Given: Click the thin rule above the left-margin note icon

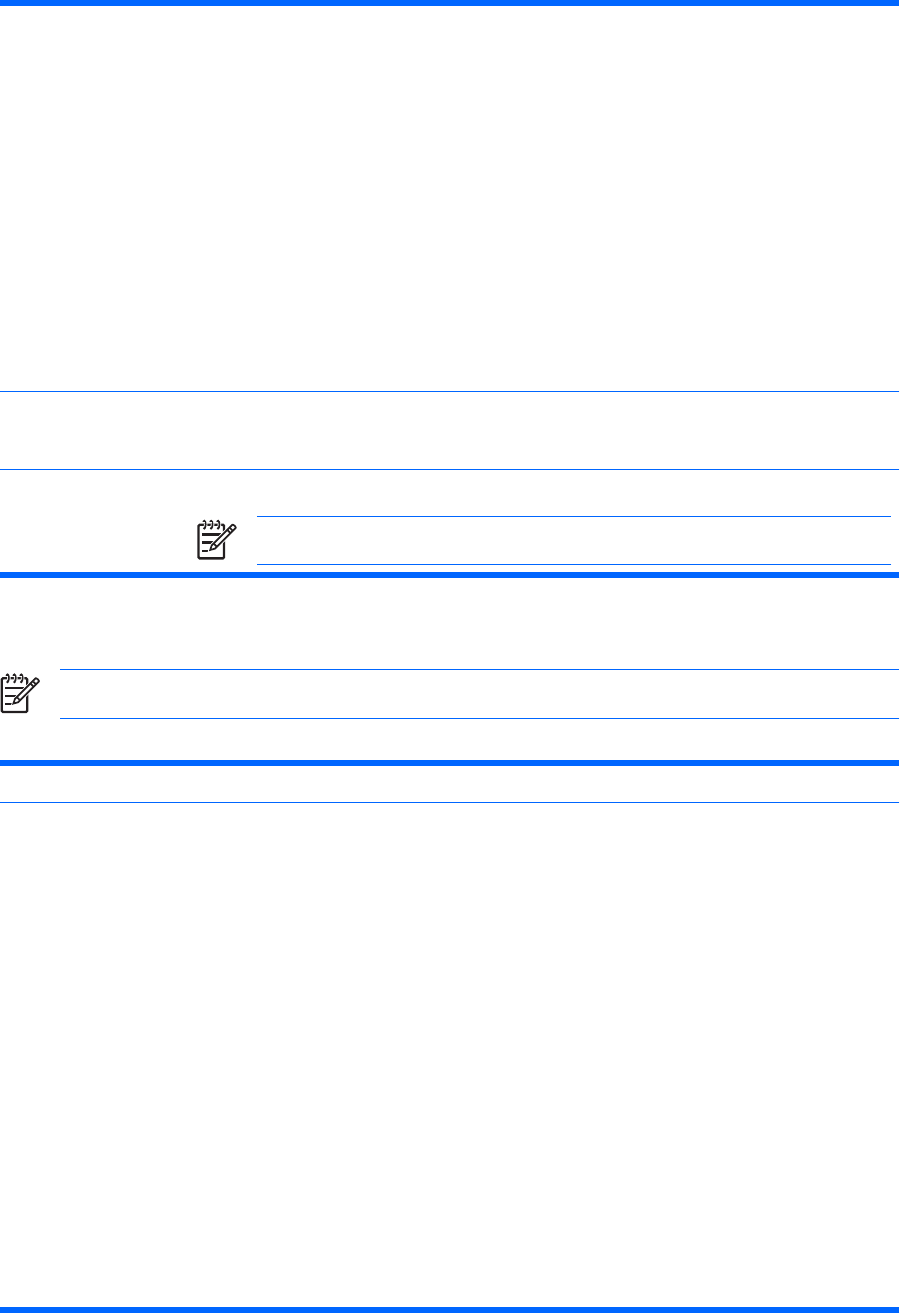Looking at the screenshot, I should point(479,670).
